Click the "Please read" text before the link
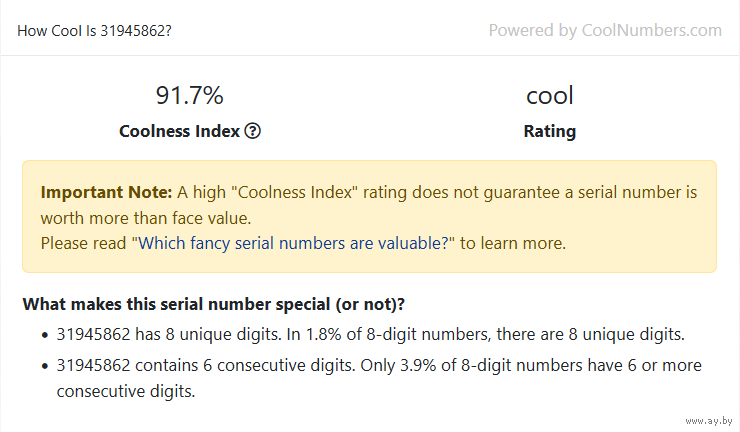 pyautogui.click(x=83, y=243)
